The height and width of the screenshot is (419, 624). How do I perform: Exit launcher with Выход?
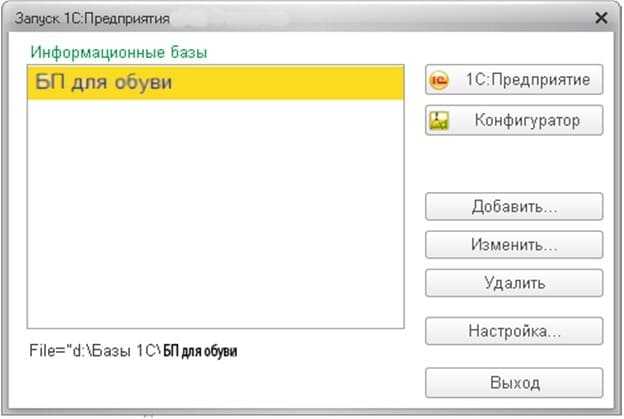click(x=514, y=383)
